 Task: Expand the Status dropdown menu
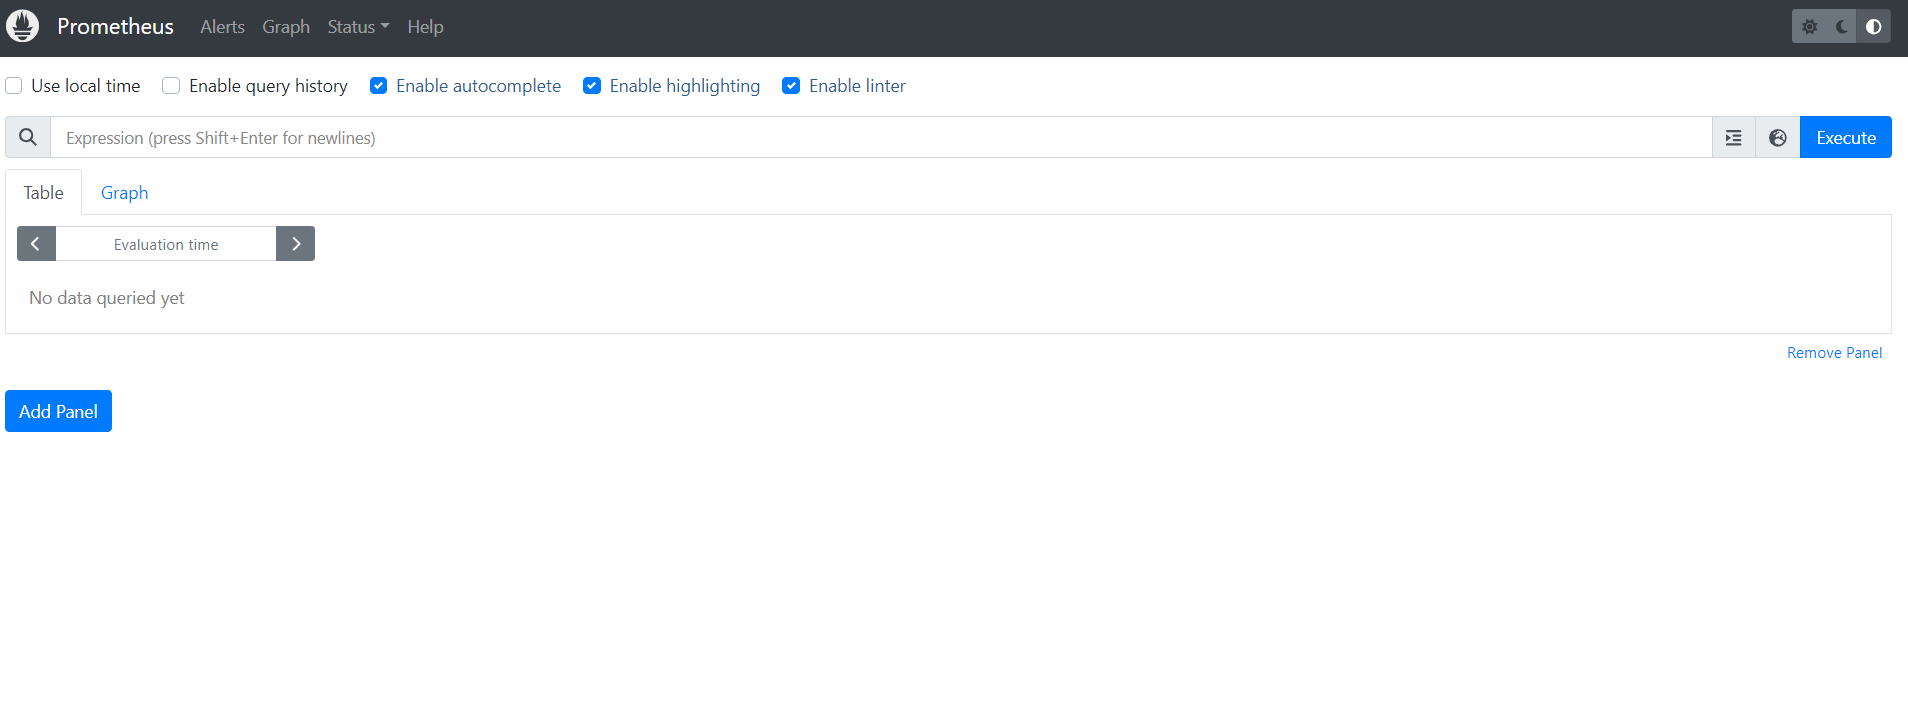coord(358,27)
